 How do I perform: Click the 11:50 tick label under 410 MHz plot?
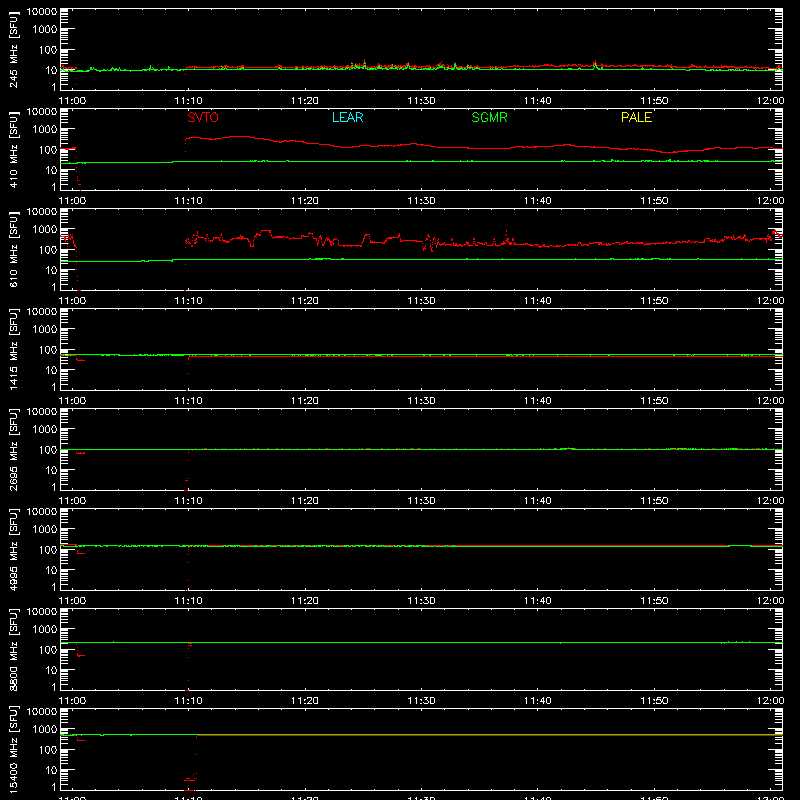click(654, 201)
